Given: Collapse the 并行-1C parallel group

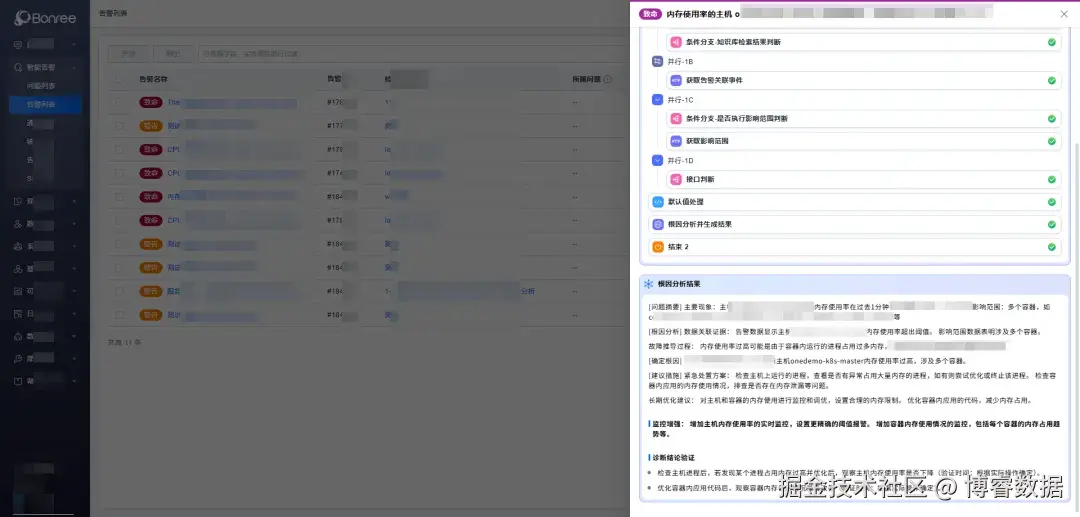Looking at the screenshot, I should point(657,100).
